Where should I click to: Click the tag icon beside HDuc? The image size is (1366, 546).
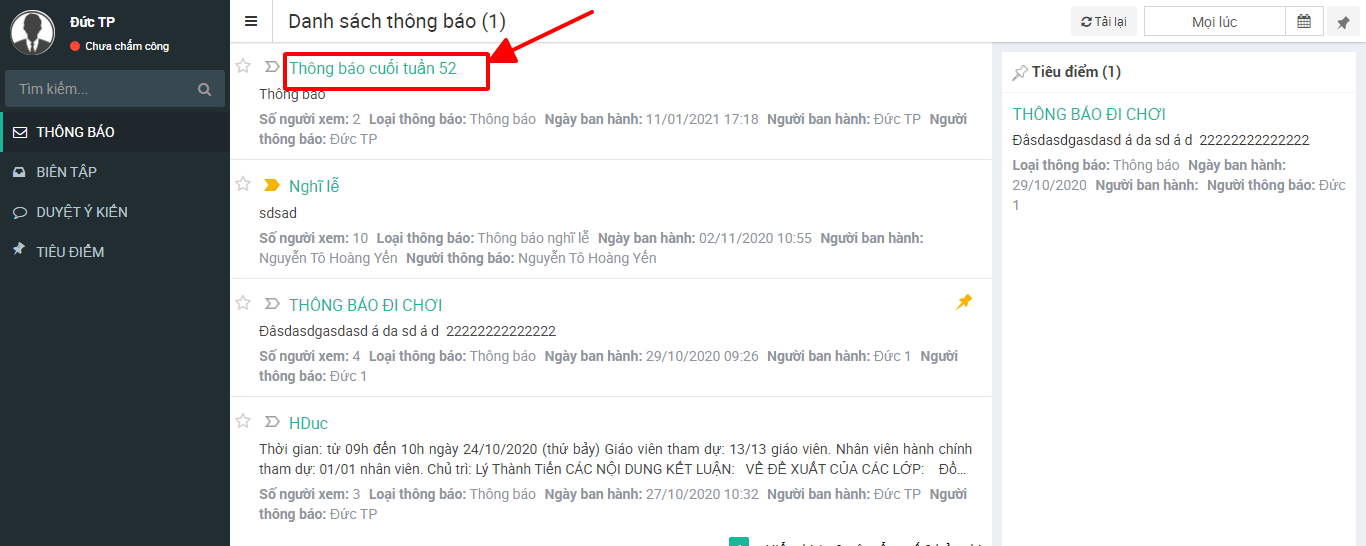tap(271, 422)
